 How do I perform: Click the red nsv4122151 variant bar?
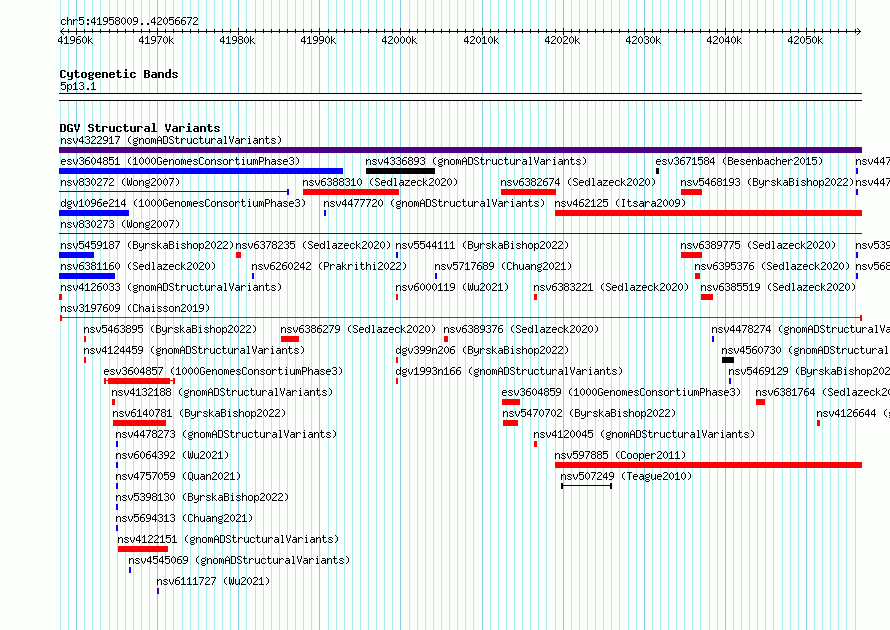143,549
